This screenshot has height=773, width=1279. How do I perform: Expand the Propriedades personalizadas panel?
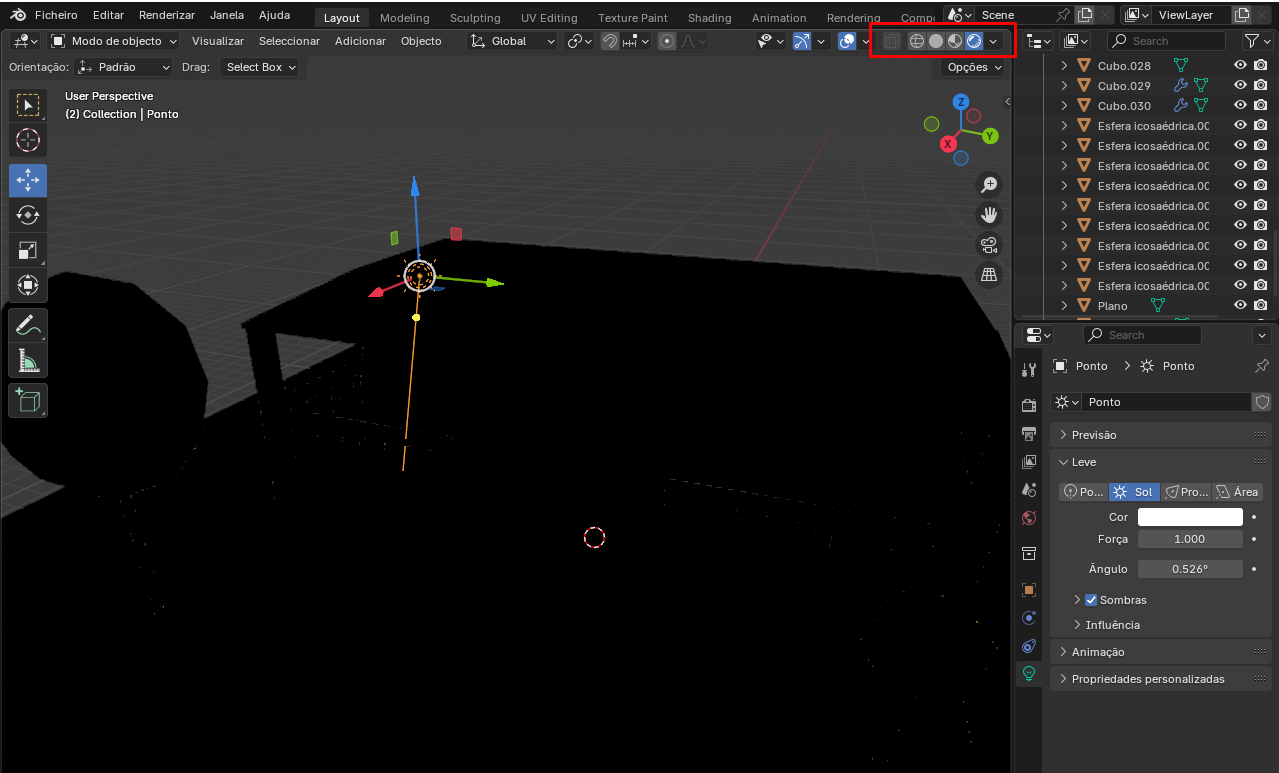click(1161, 679)
